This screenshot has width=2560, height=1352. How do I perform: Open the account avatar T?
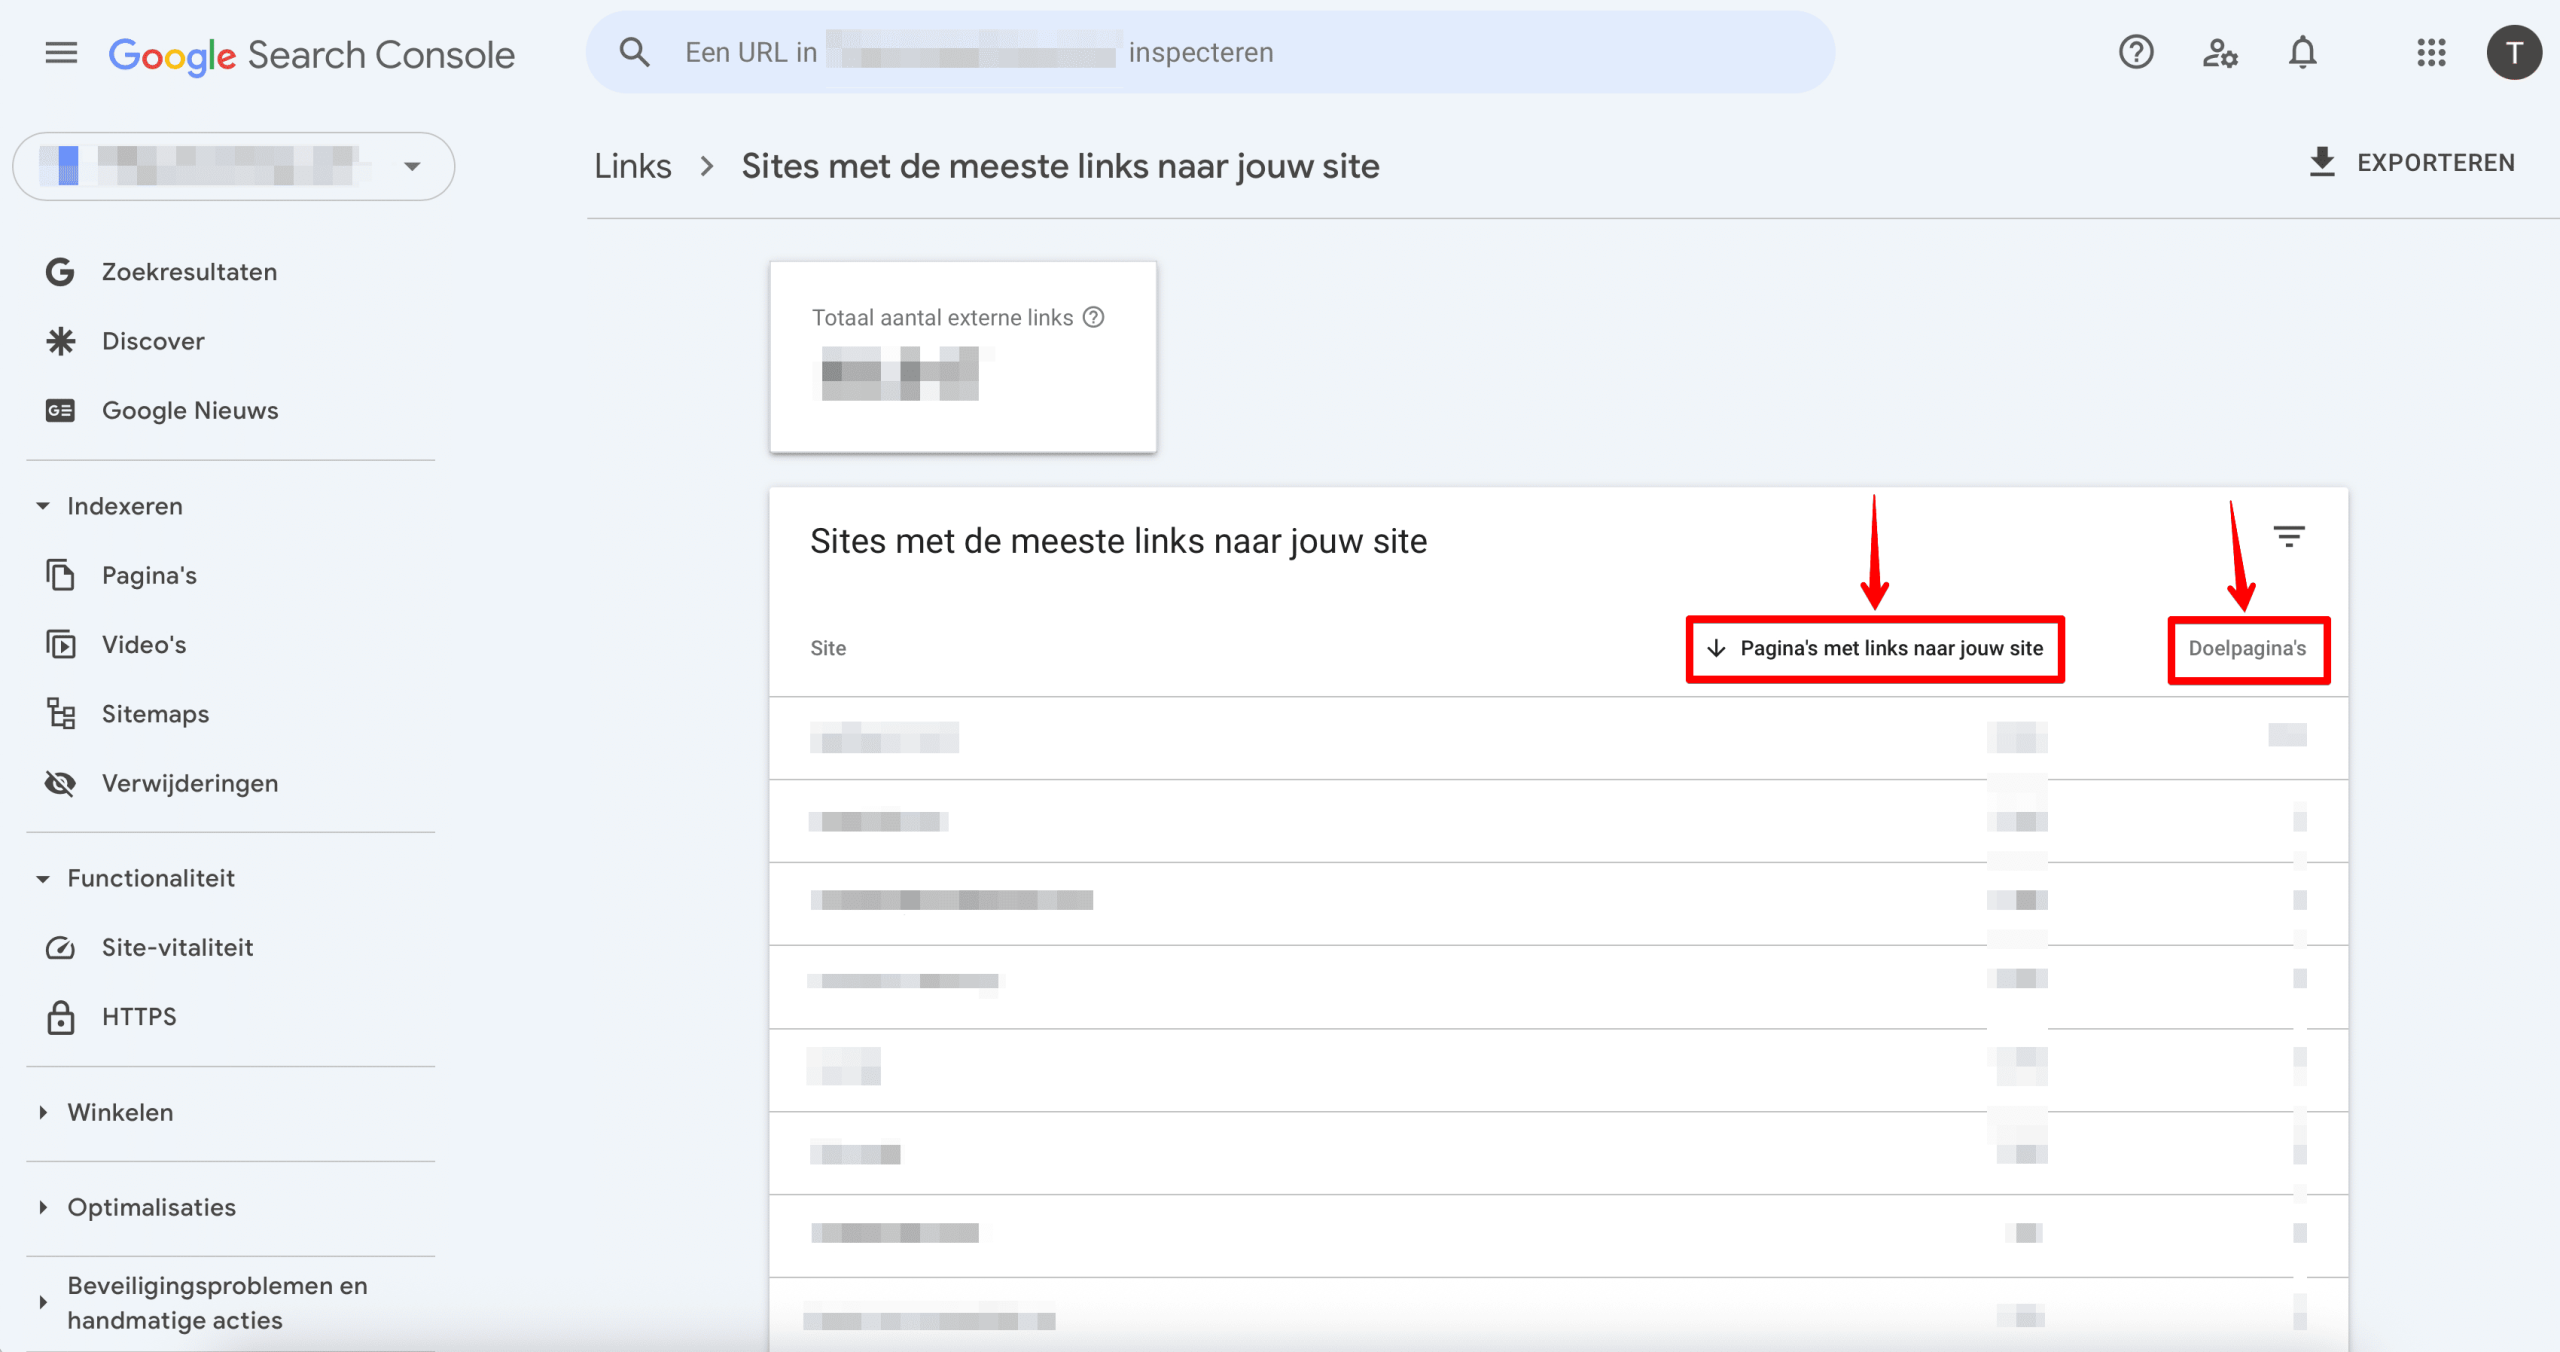tap(2514, 53)
